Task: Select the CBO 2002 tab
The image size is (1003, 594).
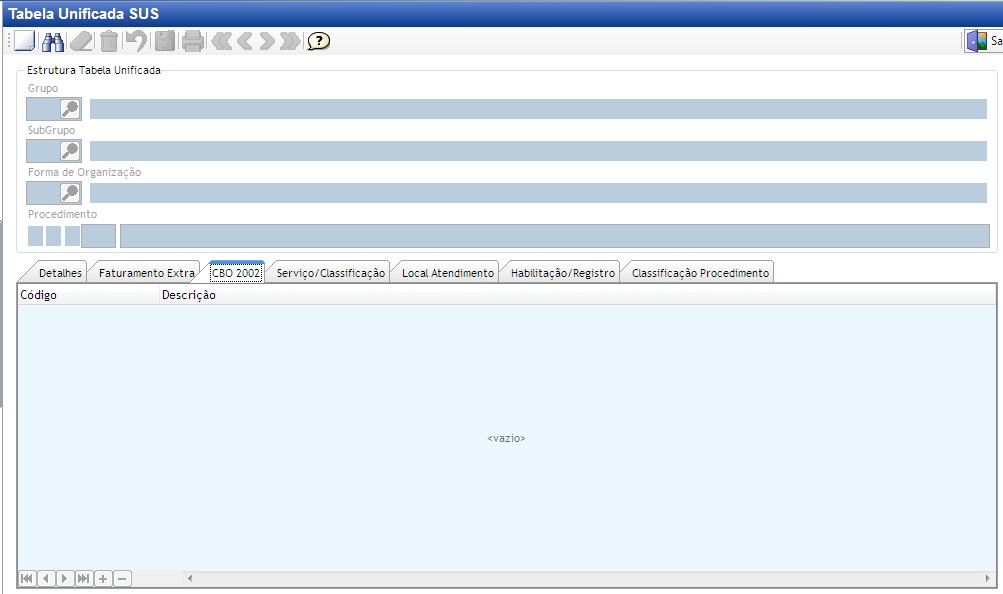Action: [x=236, y=272]
